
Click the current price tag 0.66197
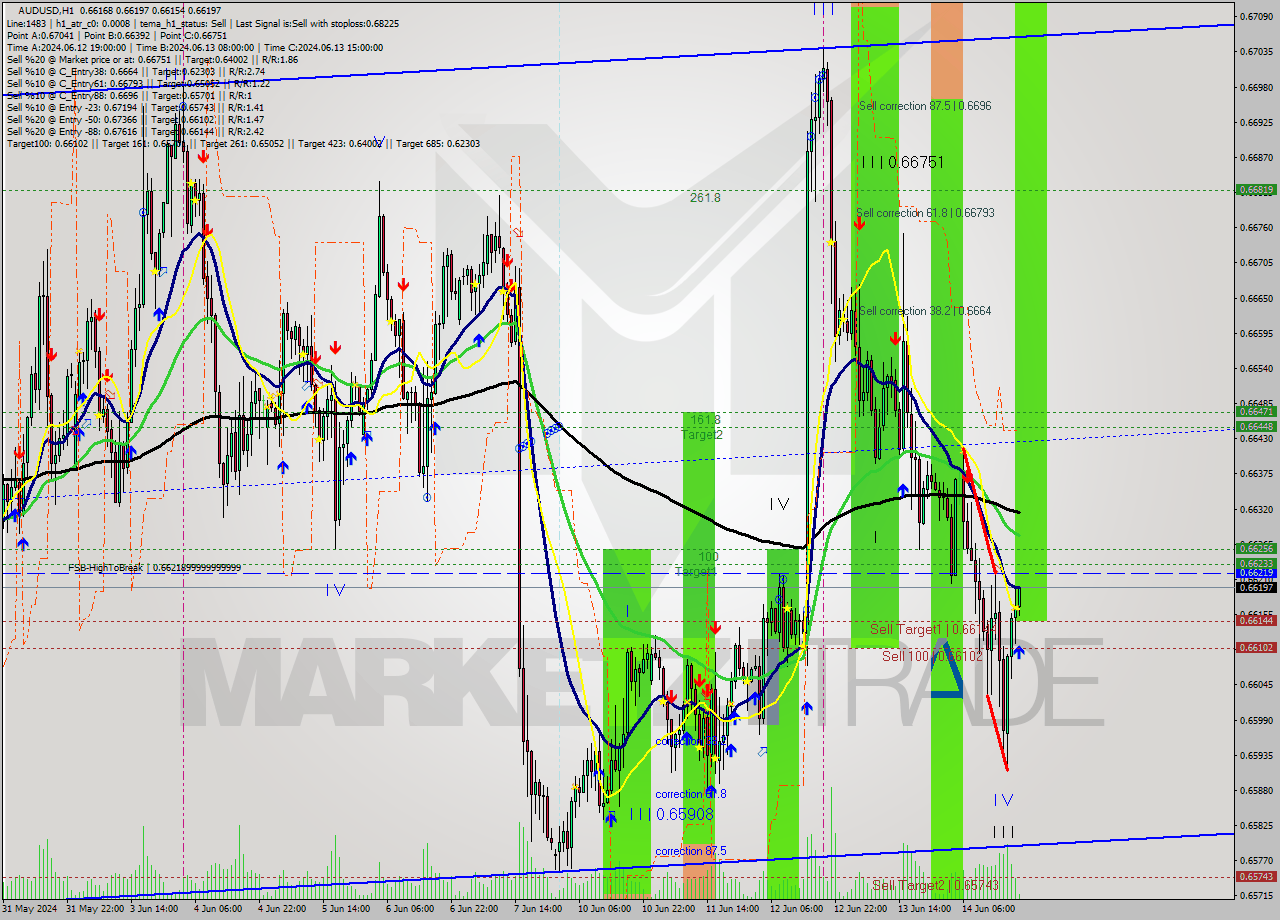1257,588
